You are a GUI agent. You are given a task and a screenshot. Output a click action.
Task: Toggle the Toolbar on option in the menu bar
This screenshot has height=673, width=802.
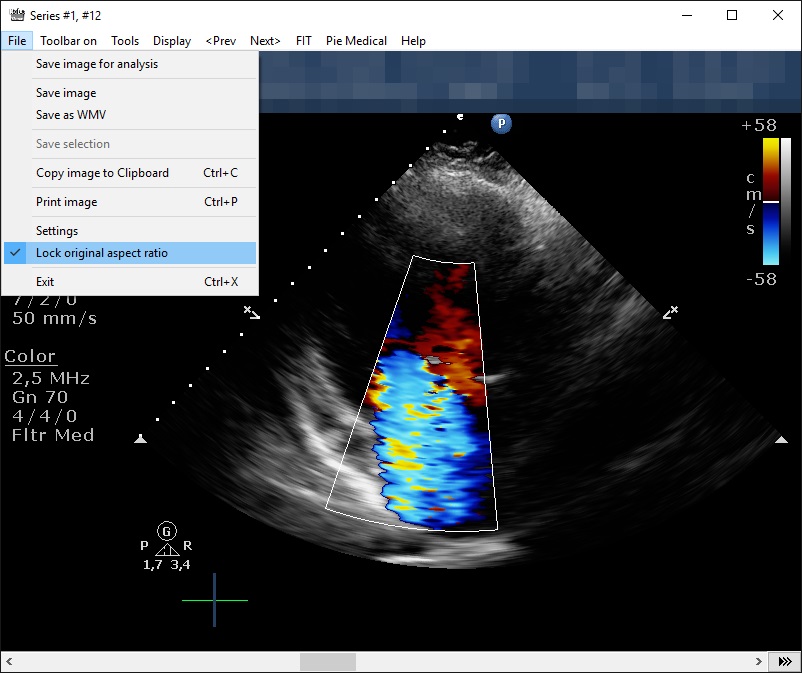pyautogui.click(x=68, y=40)
